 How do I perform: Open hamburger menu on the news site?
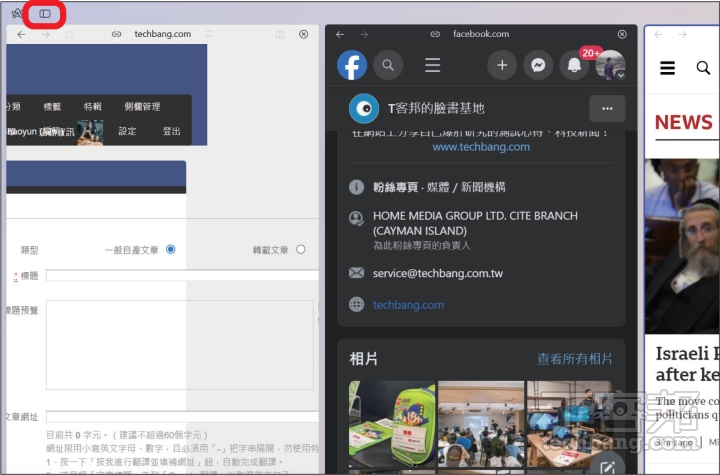(667, 68)
